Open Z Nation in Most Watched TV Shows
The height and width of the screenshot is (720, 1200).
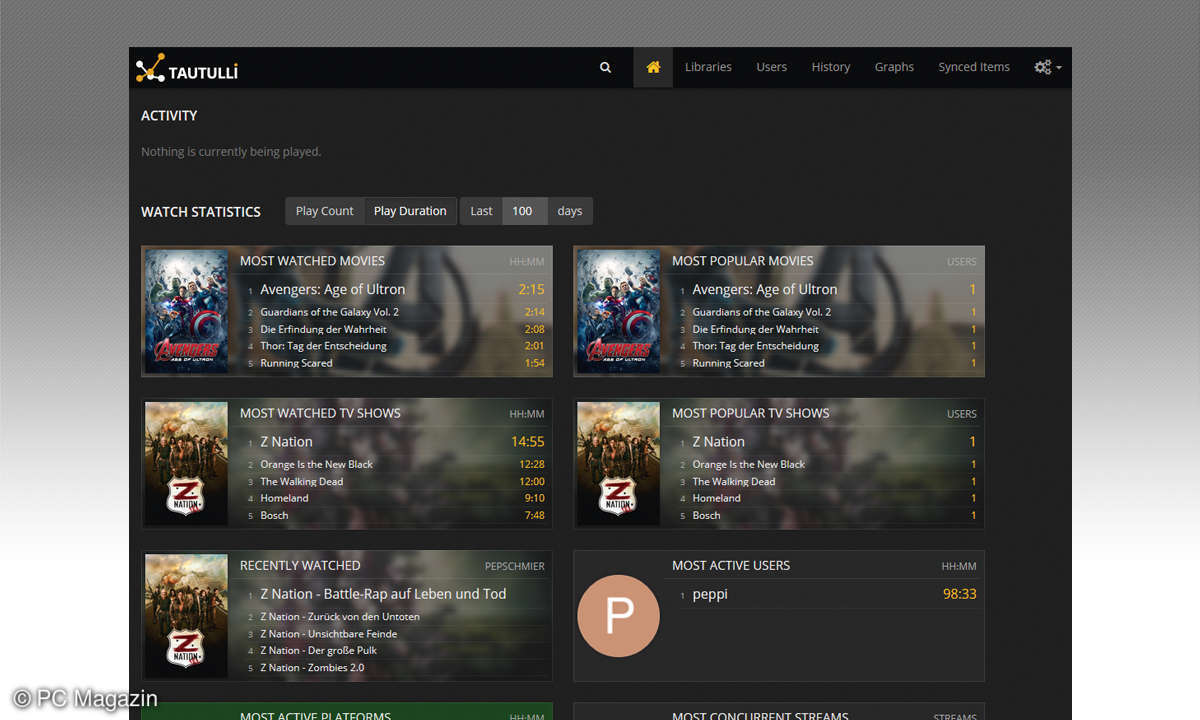[x=286, y=441]
